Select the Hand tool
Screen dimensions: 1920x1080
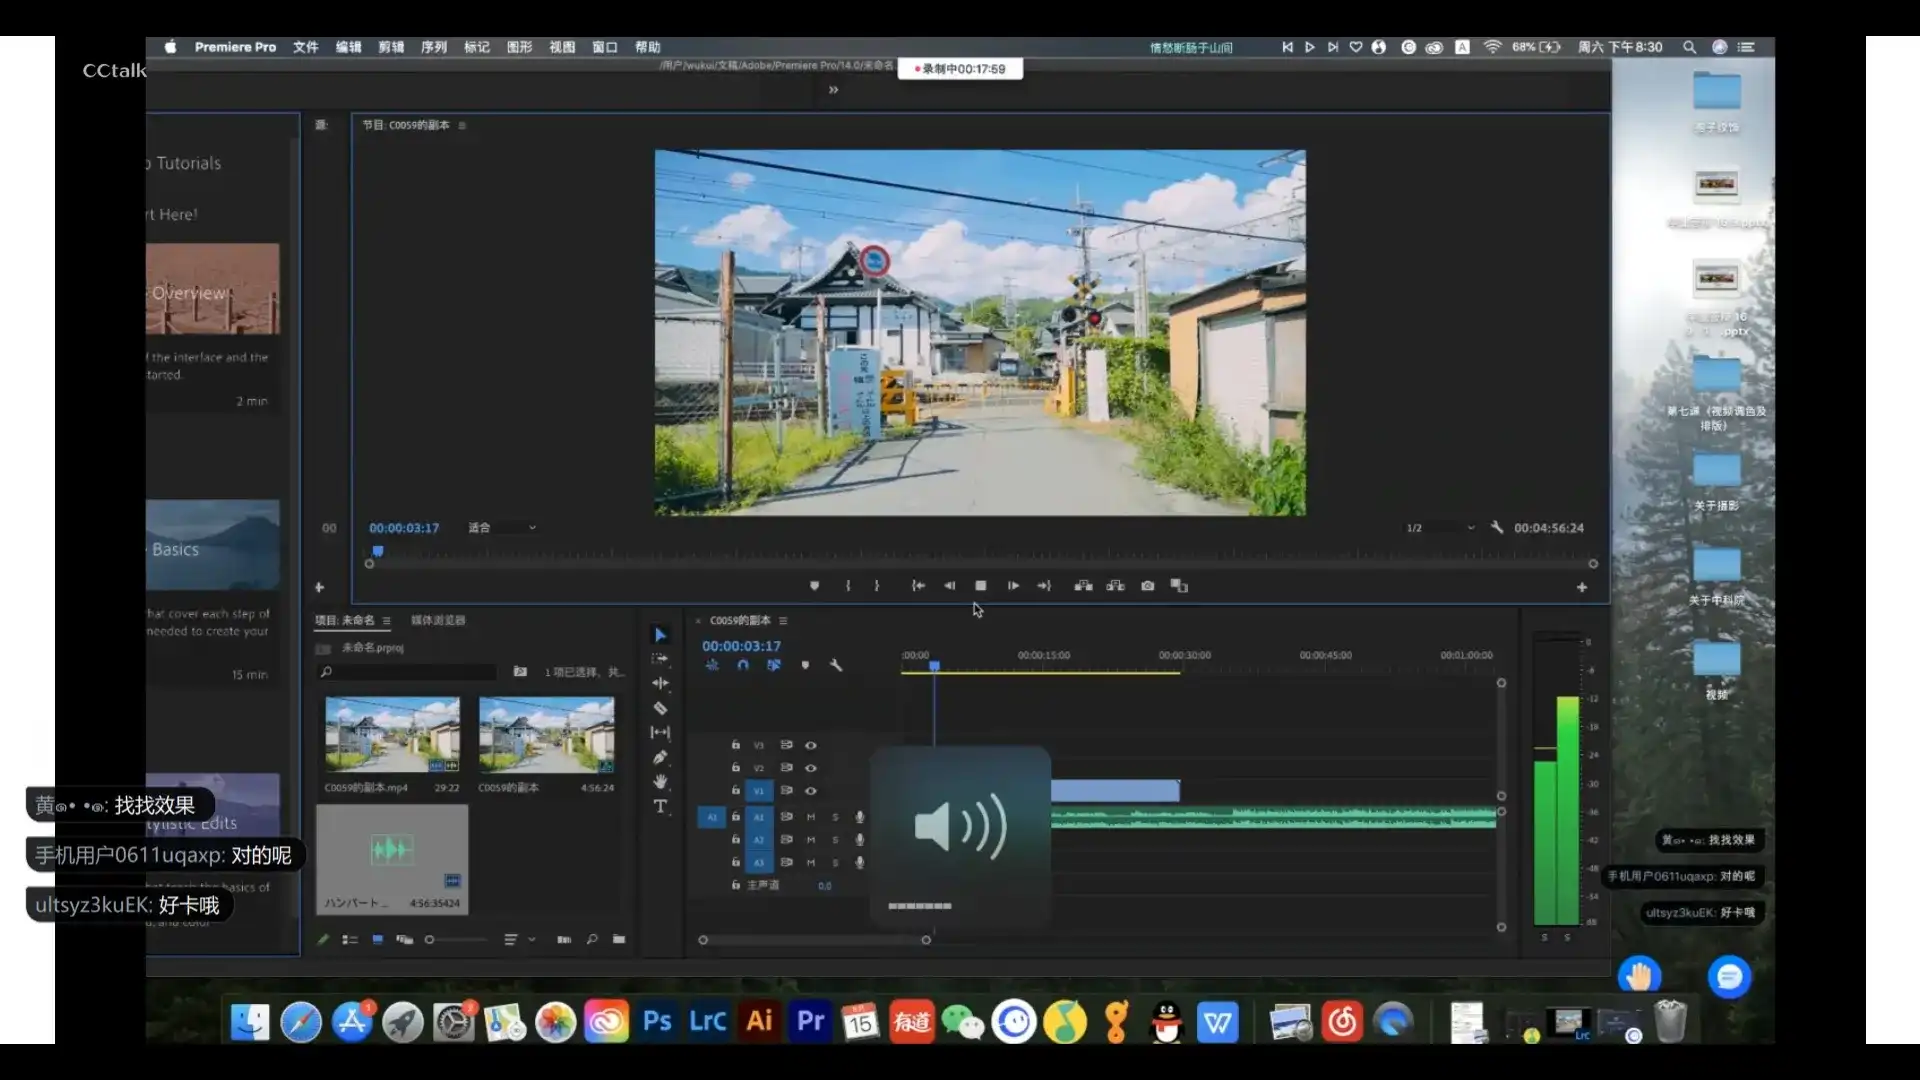click(660, 782)
